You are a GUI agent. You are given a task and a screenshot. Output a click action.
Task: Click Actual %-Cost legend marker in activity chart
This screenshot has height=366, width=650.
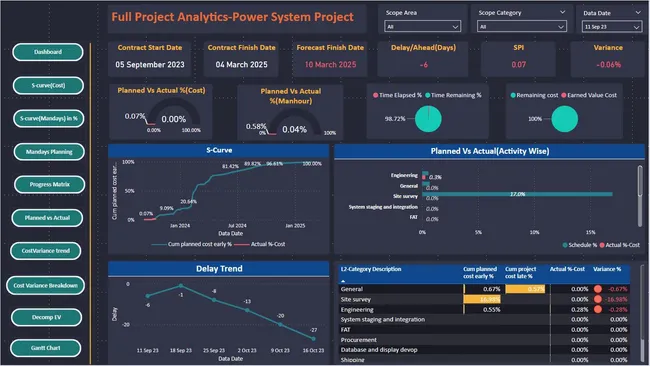602,245
